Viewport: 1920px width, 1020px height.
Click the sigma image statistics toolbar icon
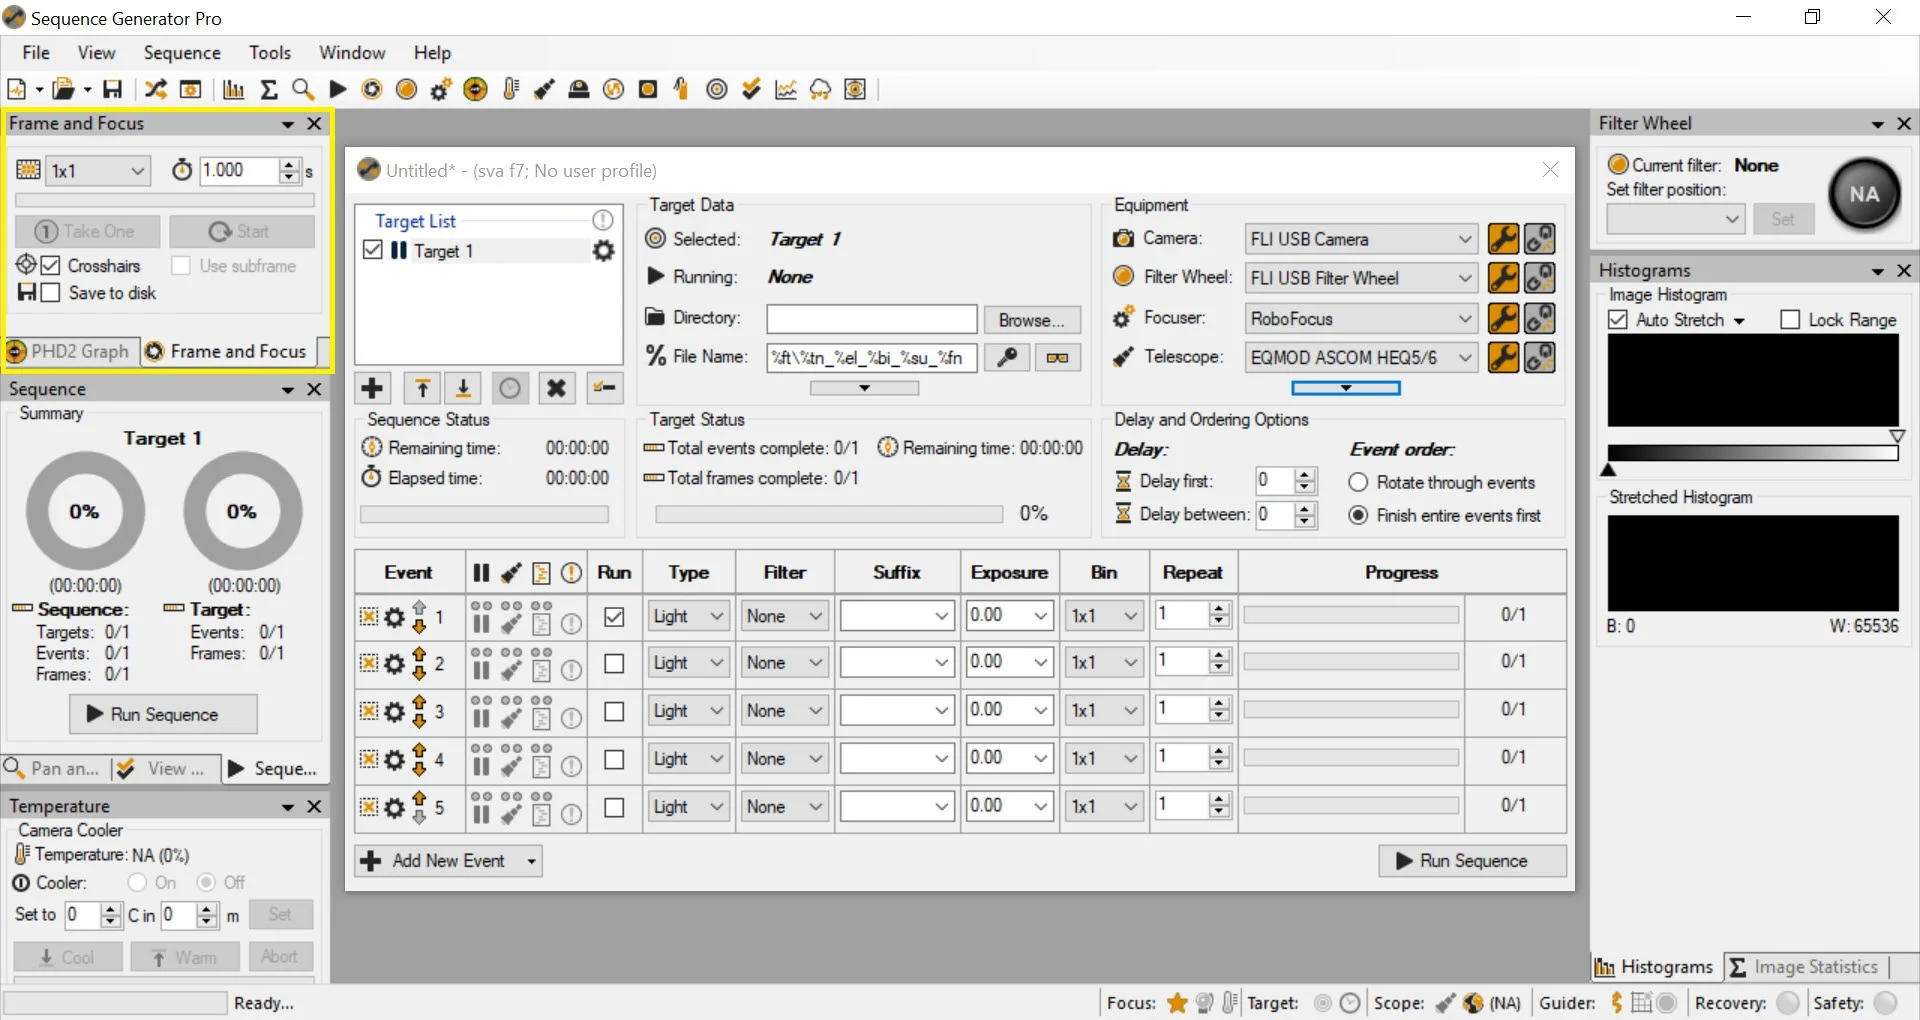click(x=269, y=89)
